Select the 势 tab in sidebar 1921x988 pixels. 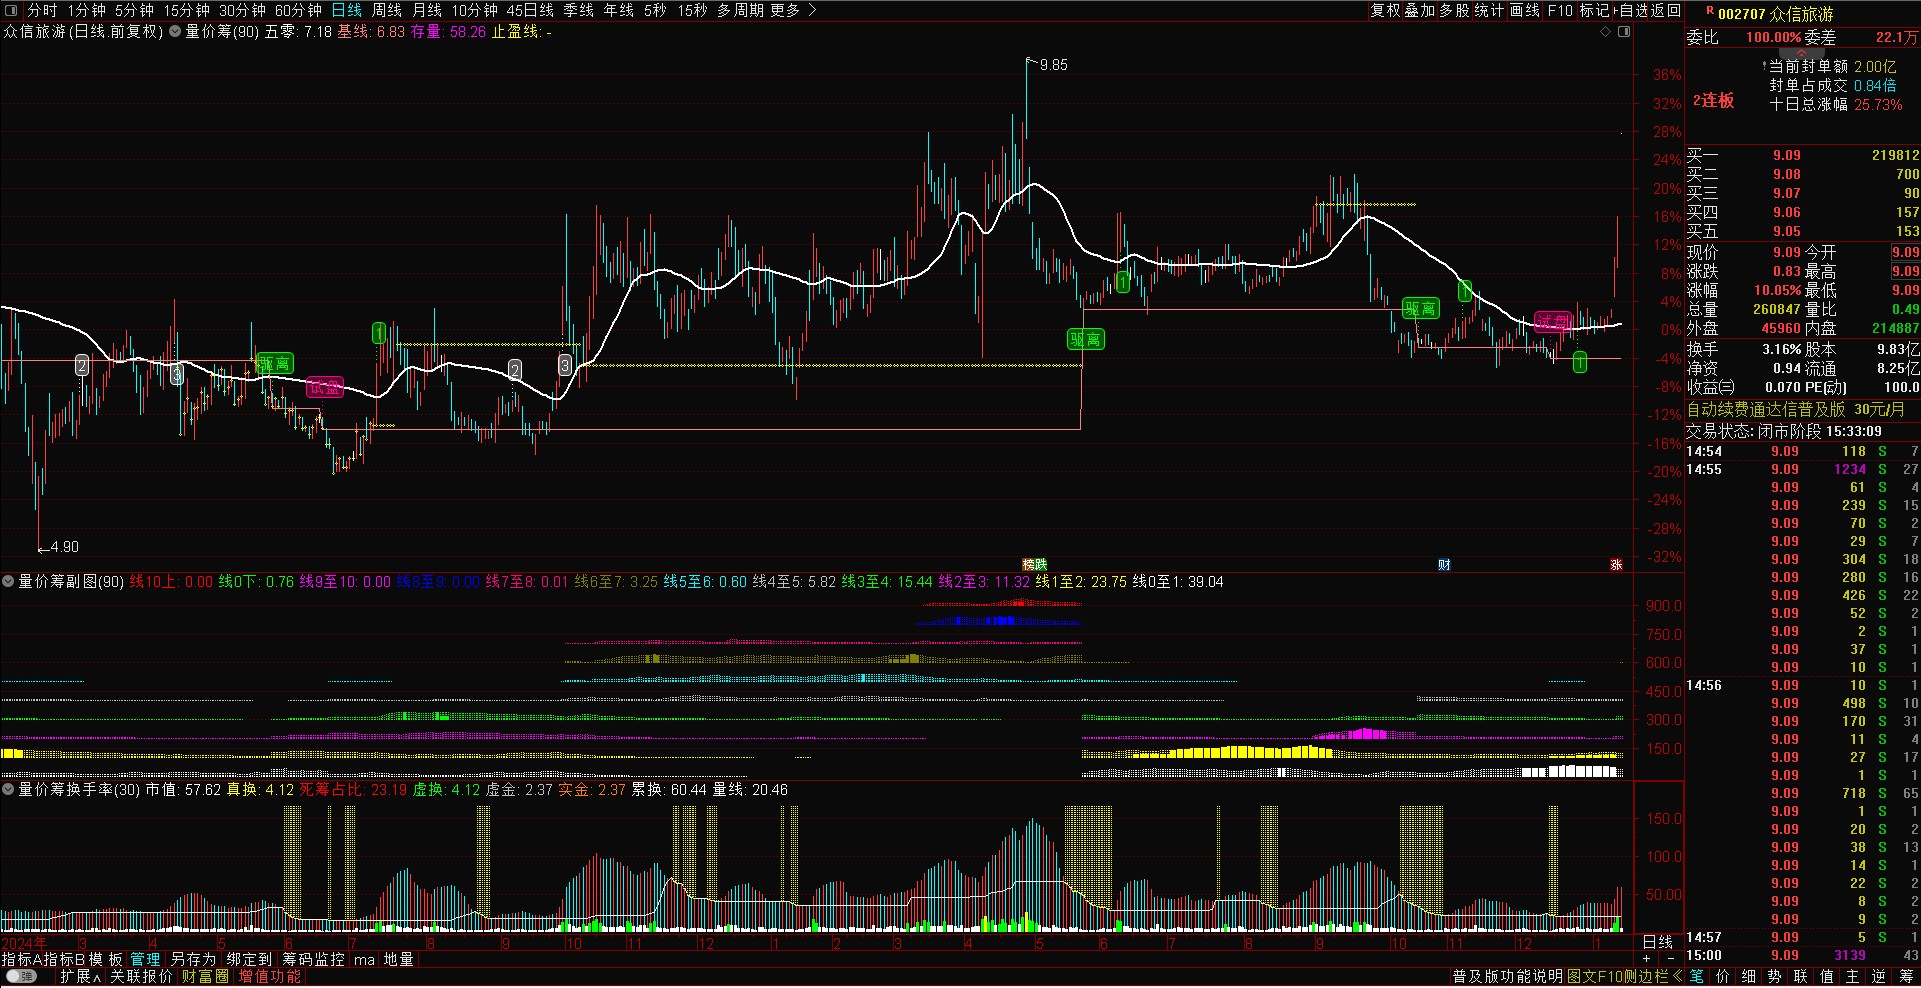[1775, 977]
